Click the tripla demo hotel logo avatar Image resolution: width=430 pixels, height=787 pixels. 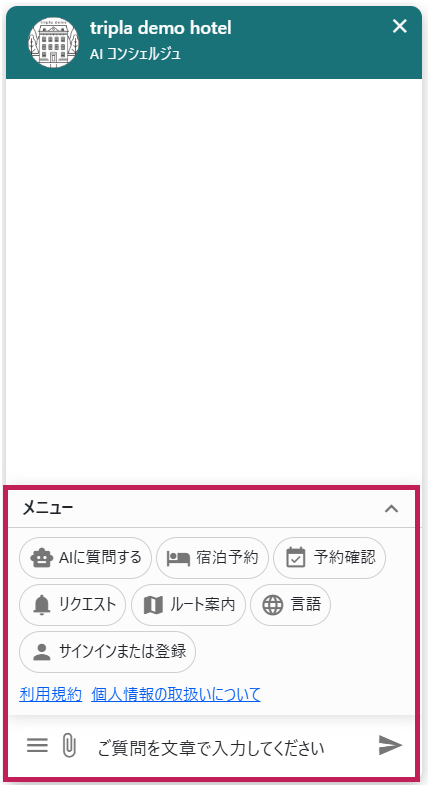pyautogui.click(x=54, y=42)
